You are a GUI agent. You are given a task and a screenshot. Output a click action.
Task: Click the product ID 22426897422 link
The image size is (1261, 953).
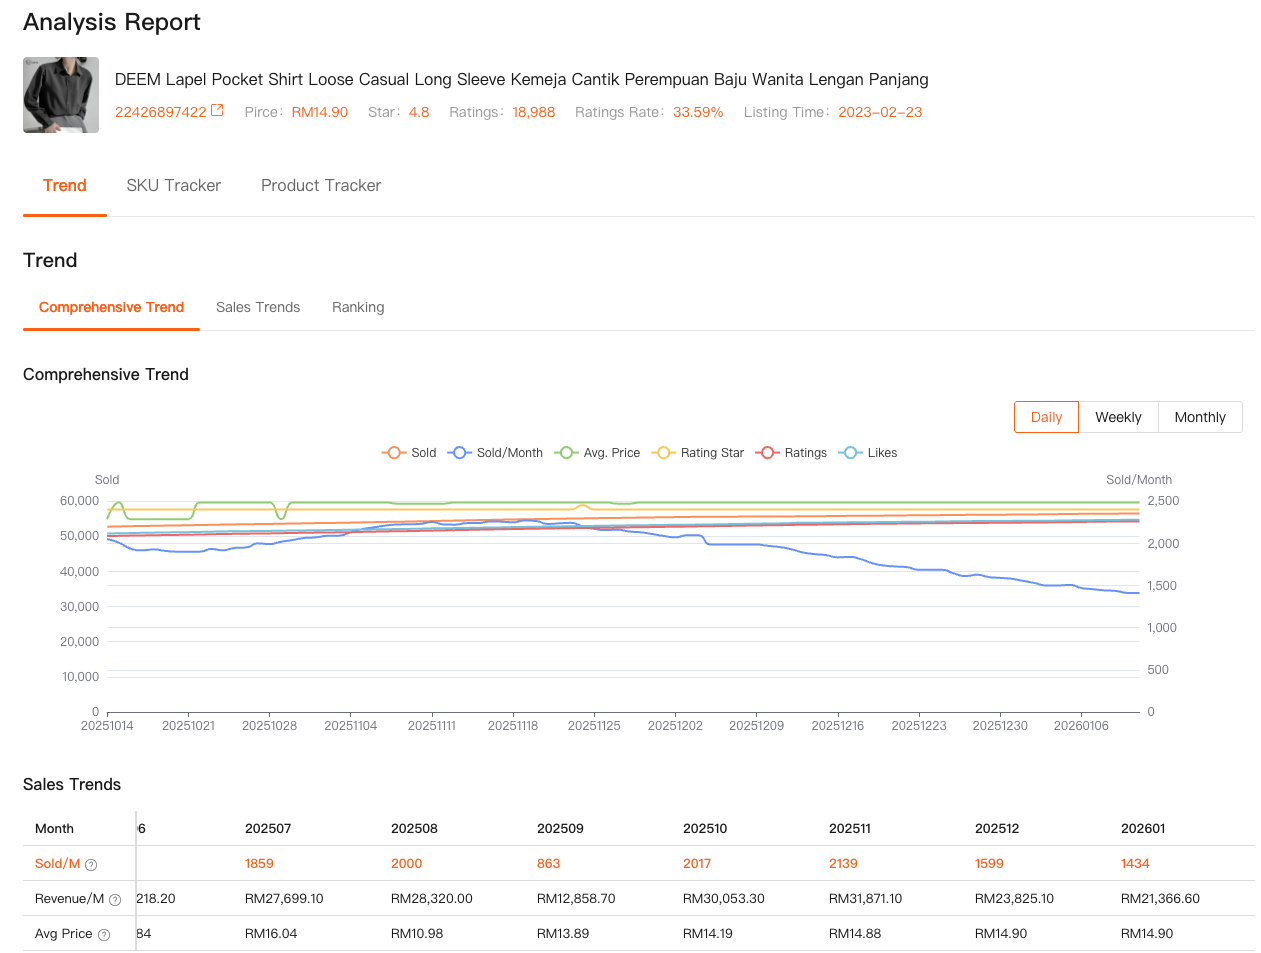[x=160, y=112]
